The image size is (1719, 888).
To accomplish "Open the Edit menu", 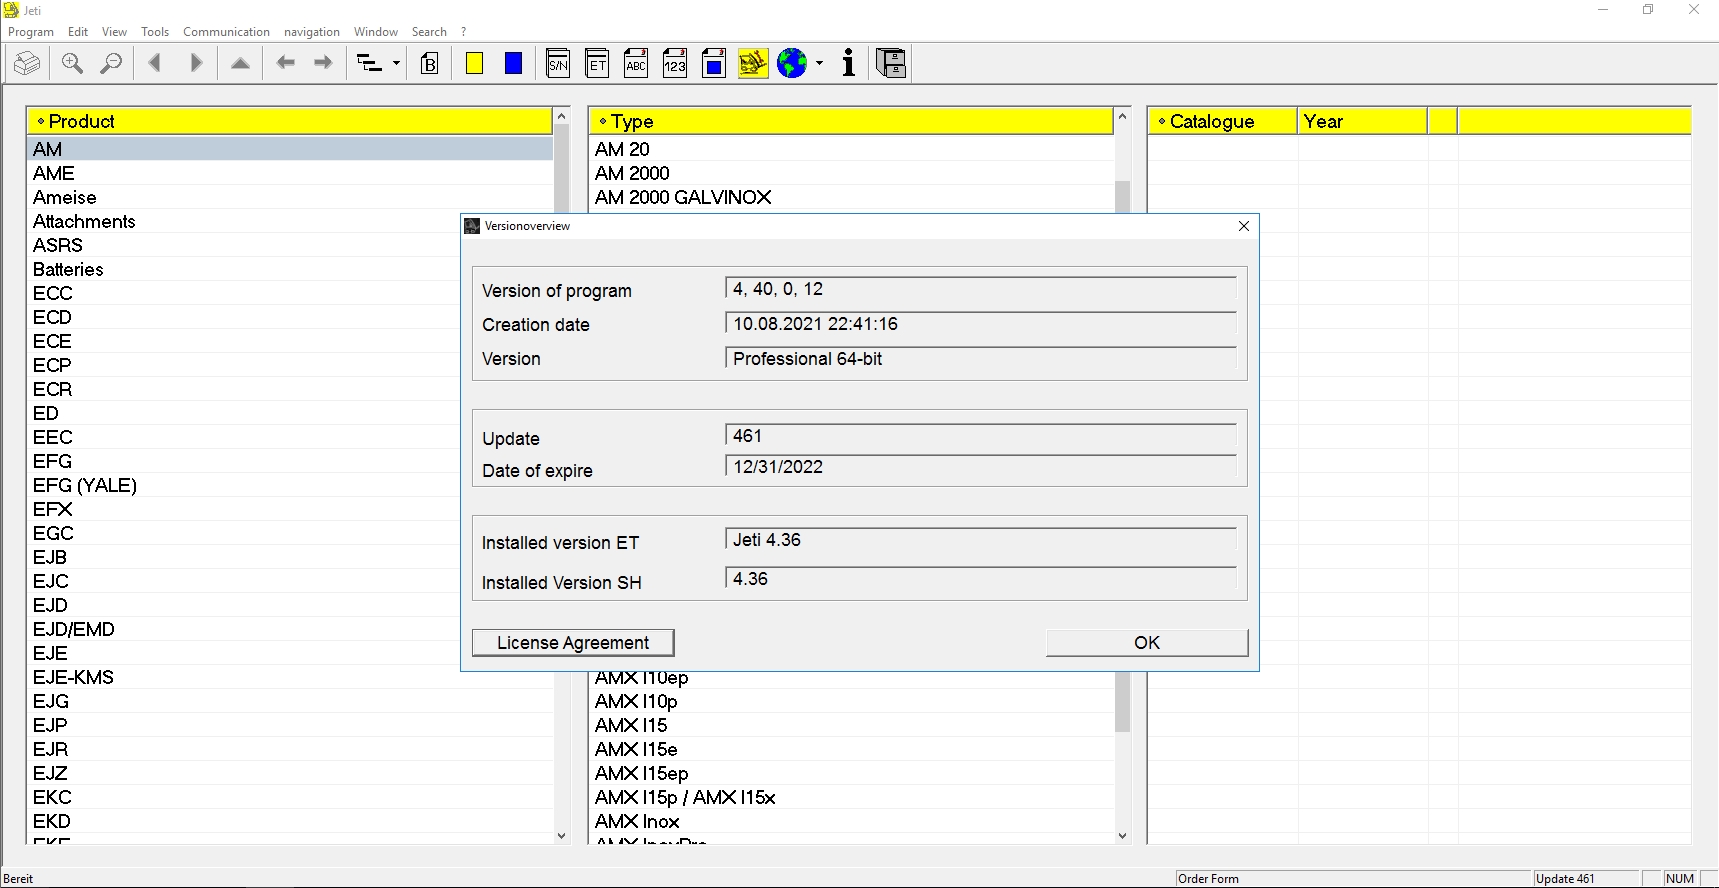I will coord(78,32).
